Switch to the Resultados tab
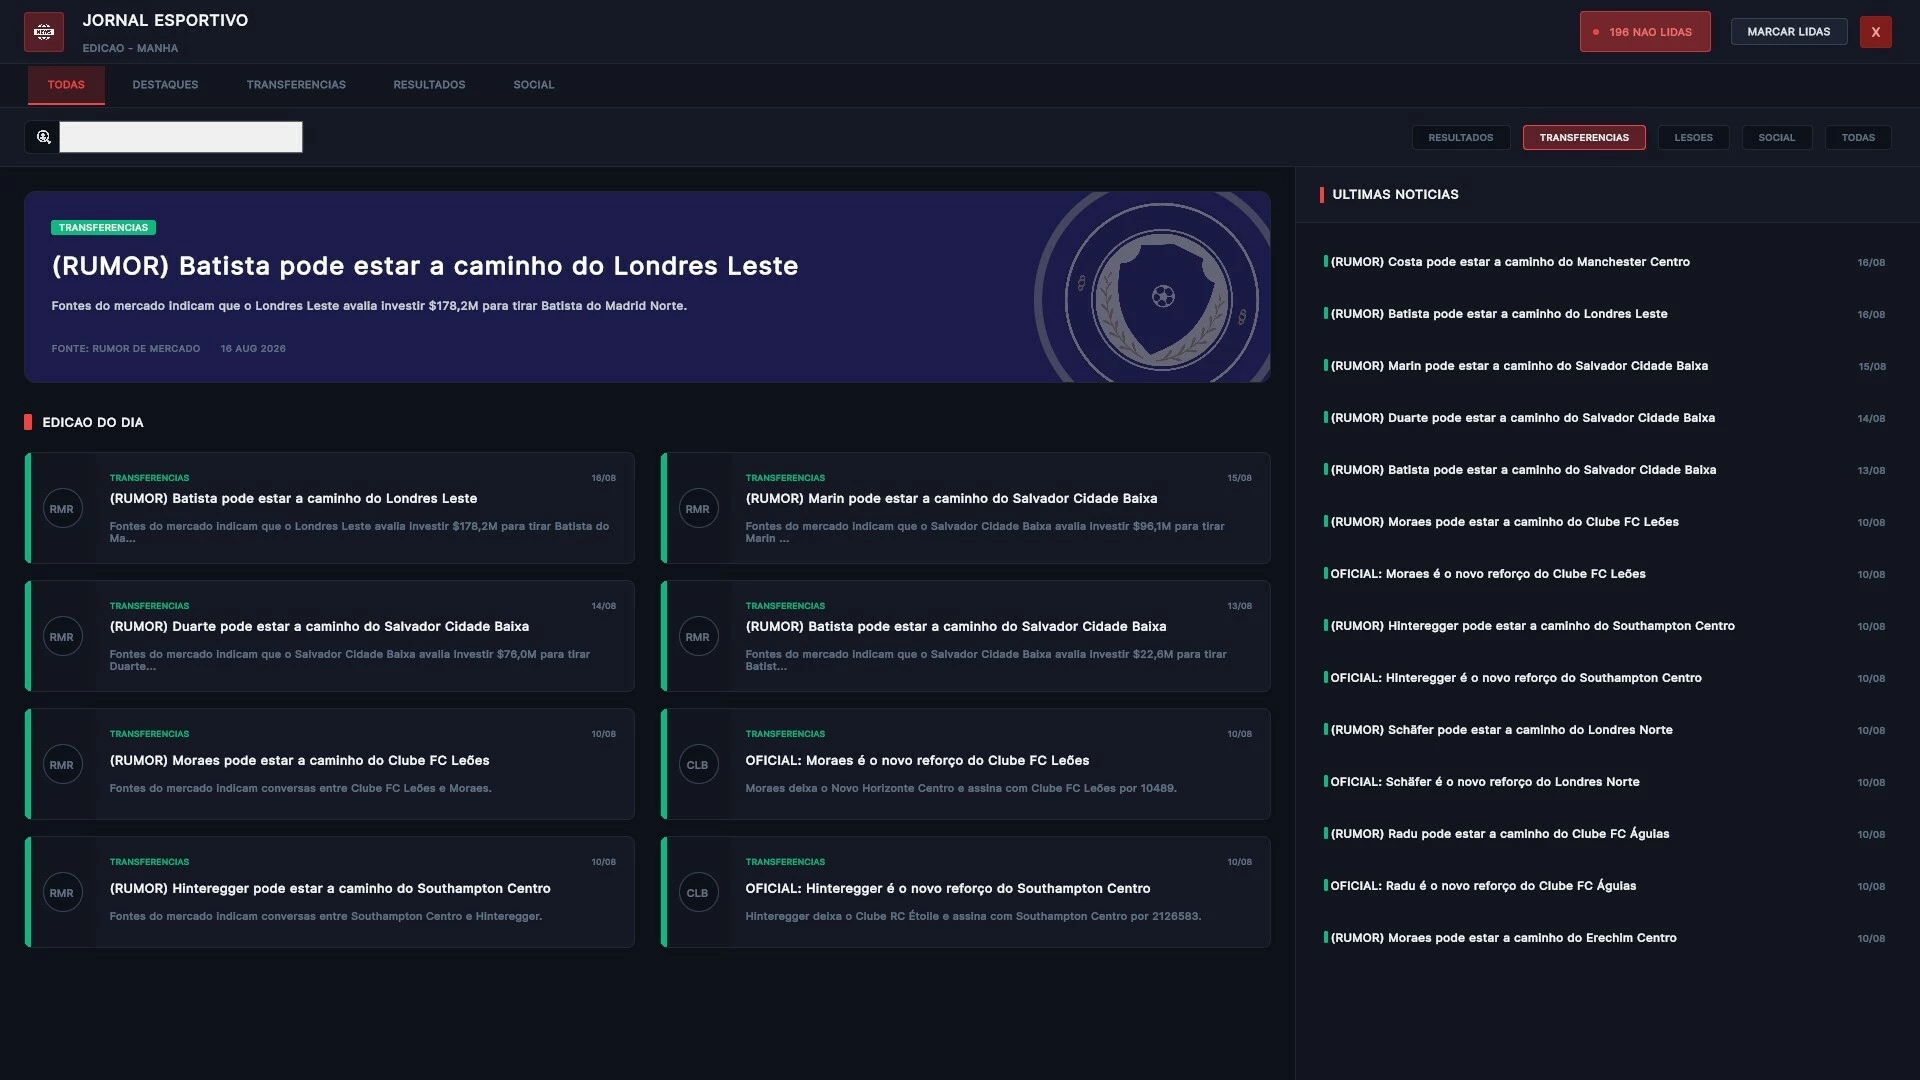 point(429,85)
